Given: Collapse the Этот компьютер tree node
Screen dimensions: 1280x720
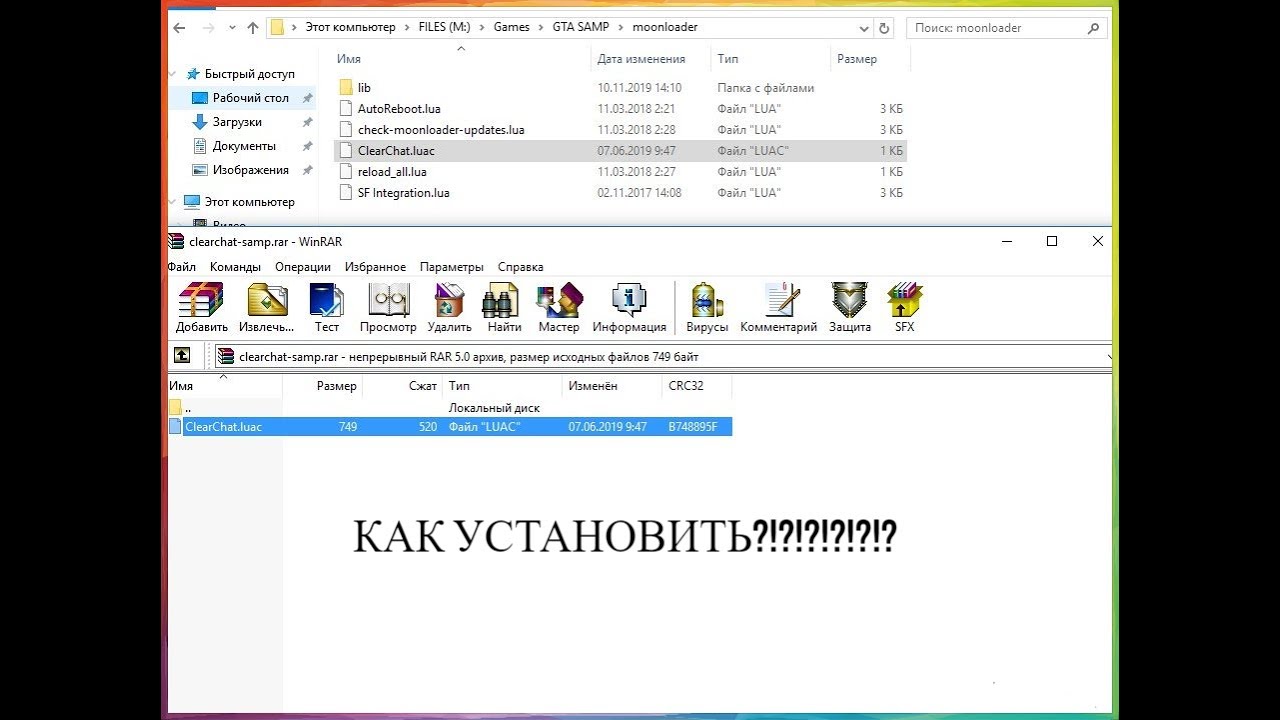Looking at the screenshot, I should click(x=173, y=202).
